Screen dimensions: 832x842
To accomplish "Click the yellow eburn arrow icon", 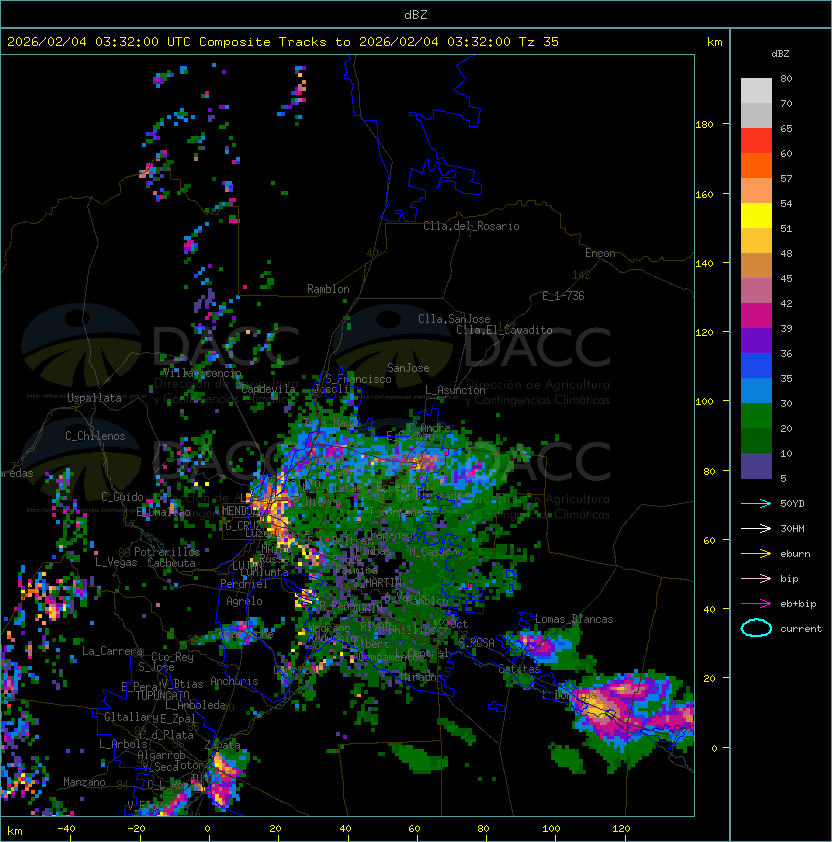I will click(756, 554).
